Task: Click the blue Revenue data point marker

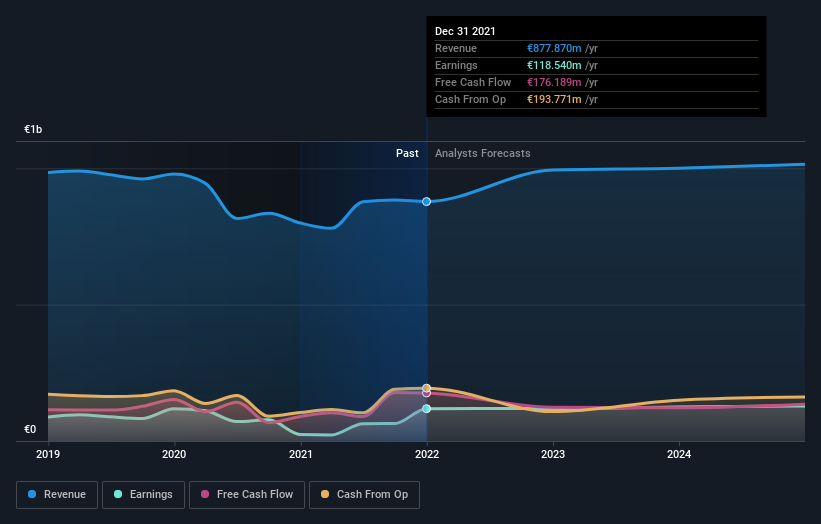Action: tap(427, 202)
